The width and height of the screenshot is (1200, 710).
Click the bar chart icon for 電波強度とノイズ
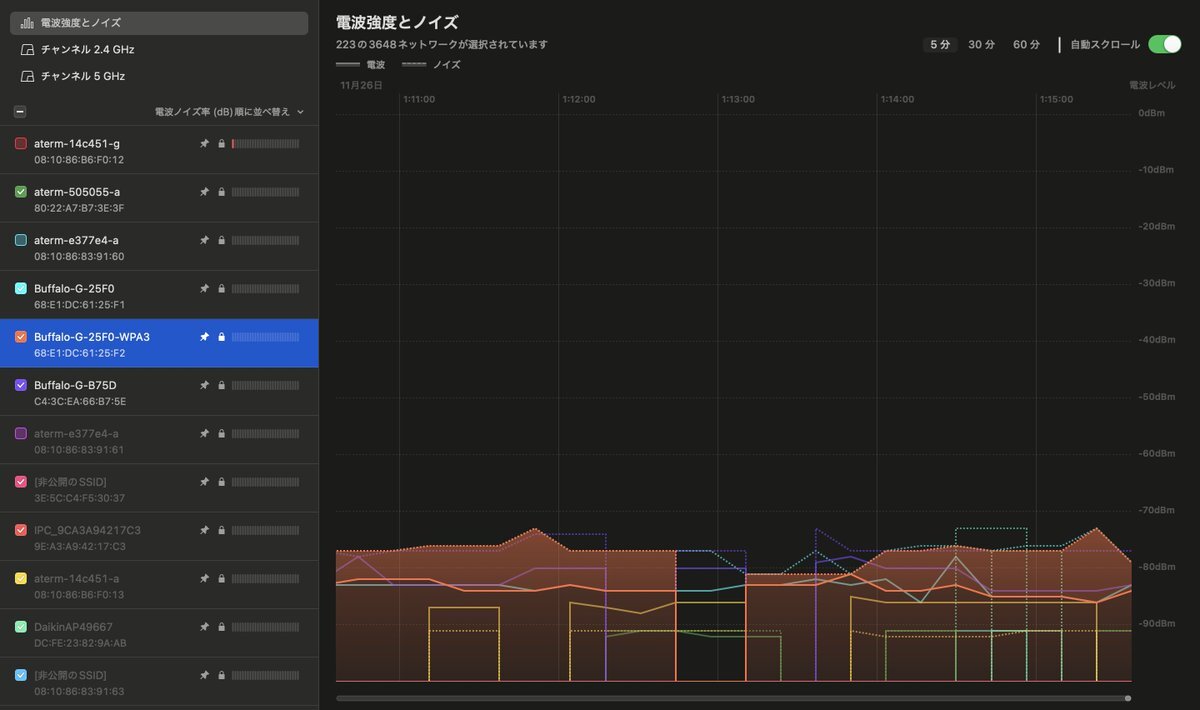(x=27, y=22)
